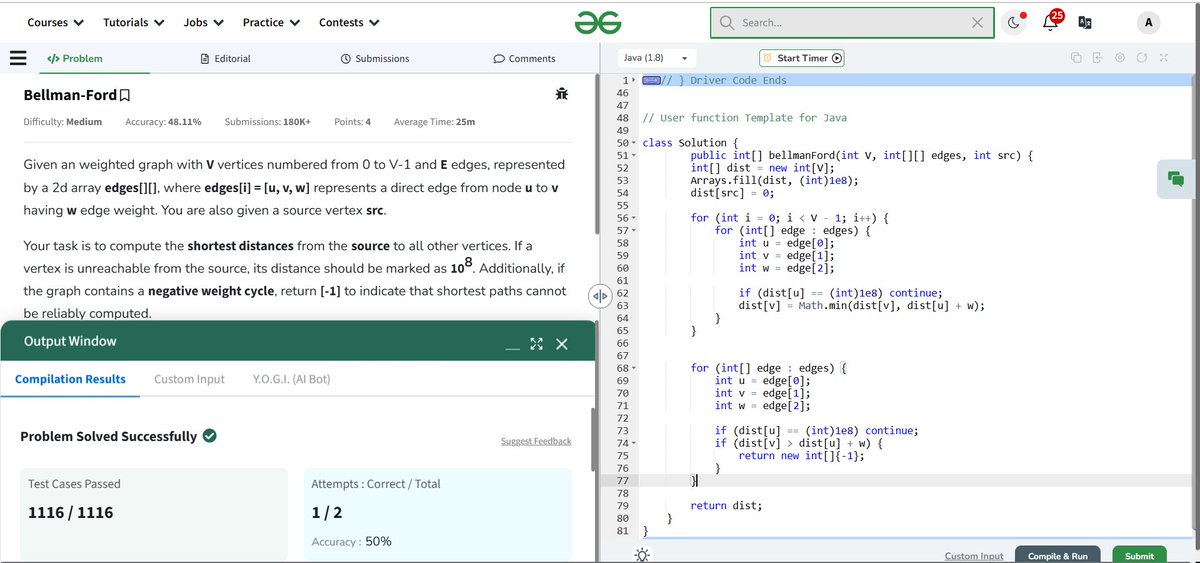Click the Start Timer label
Image resolution: width=1200 pixels, height=563 pixels.
pos(803,58)
